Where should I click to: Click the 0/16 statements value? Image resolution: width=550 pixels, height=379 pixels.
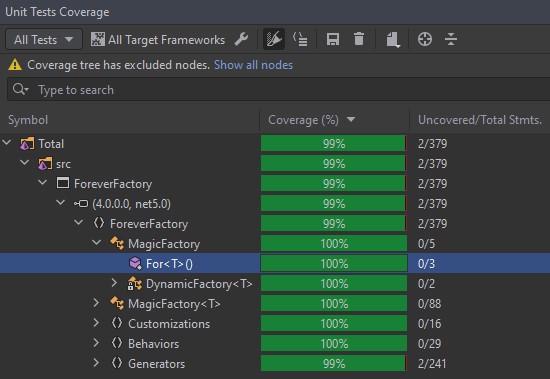(x=429, y=324)
